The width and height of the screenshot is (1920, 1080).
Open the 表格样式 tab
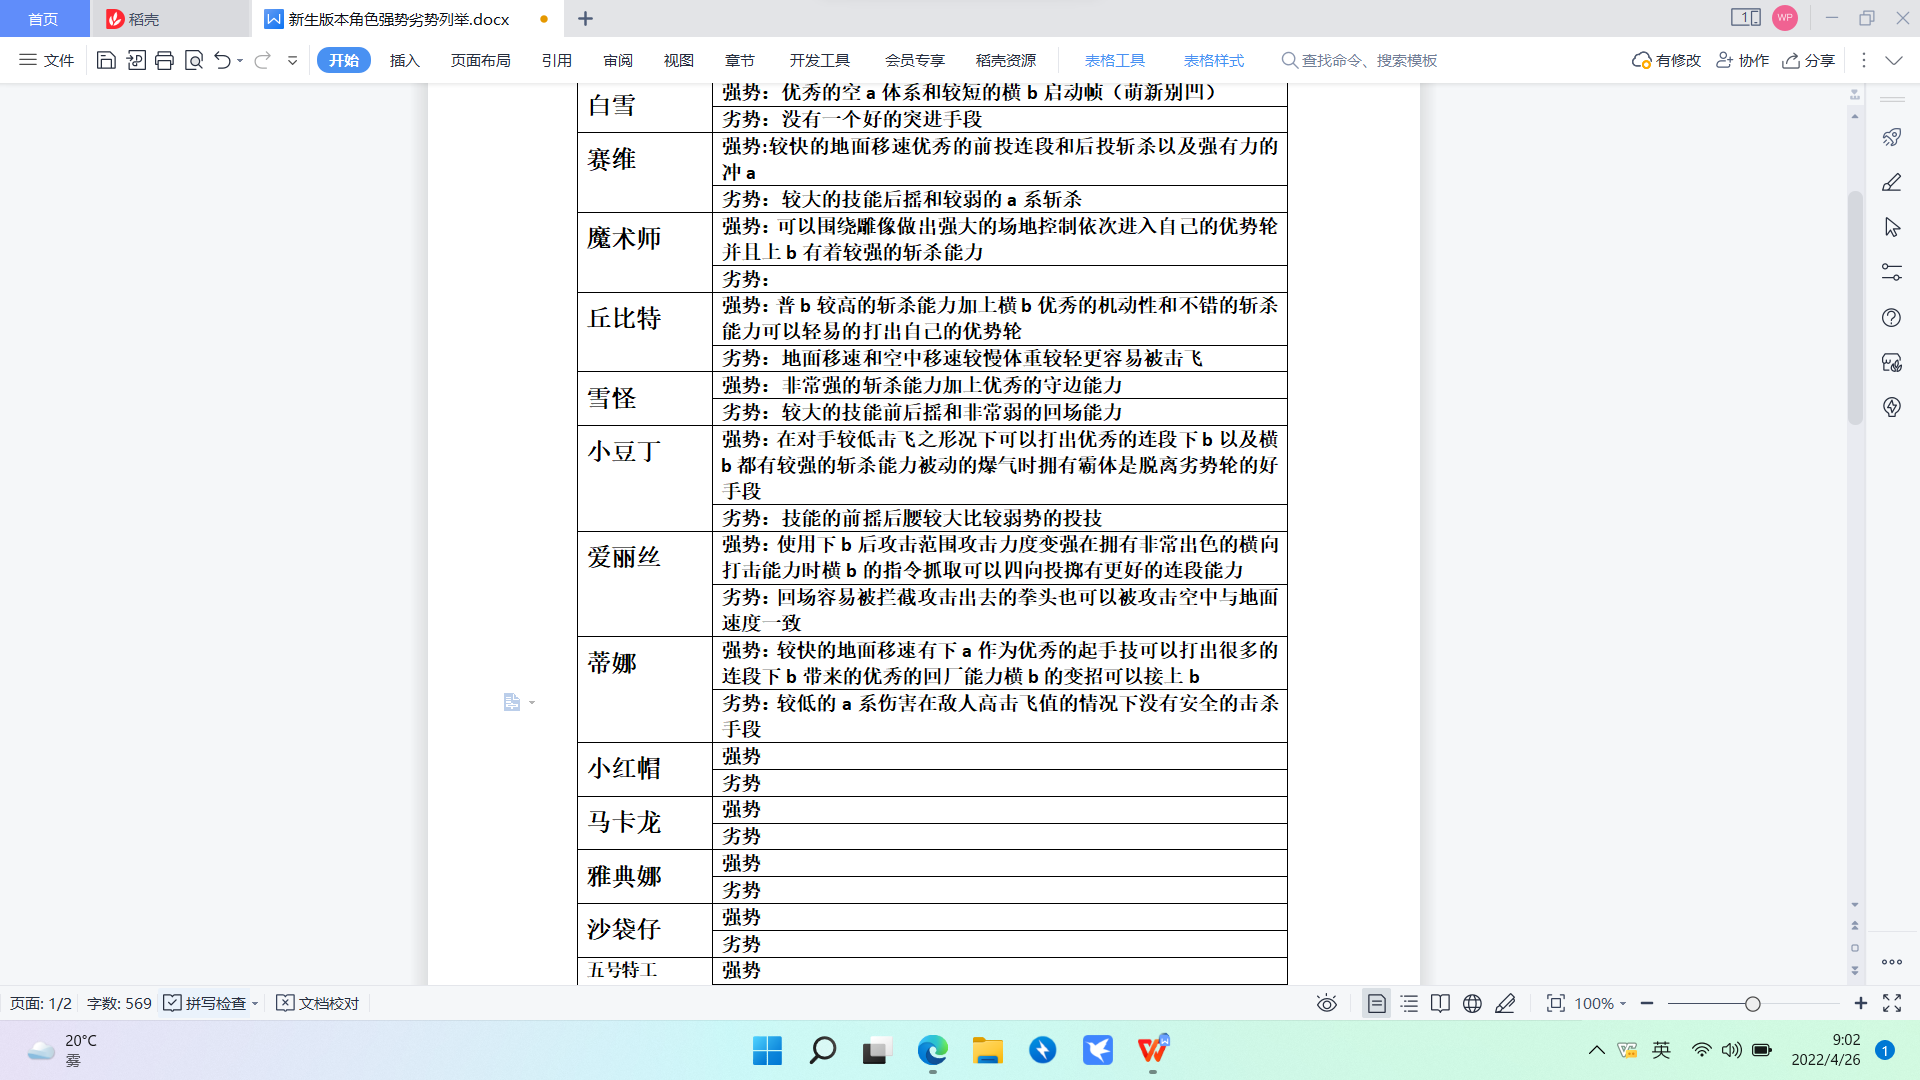click(x=1214, y=60)
